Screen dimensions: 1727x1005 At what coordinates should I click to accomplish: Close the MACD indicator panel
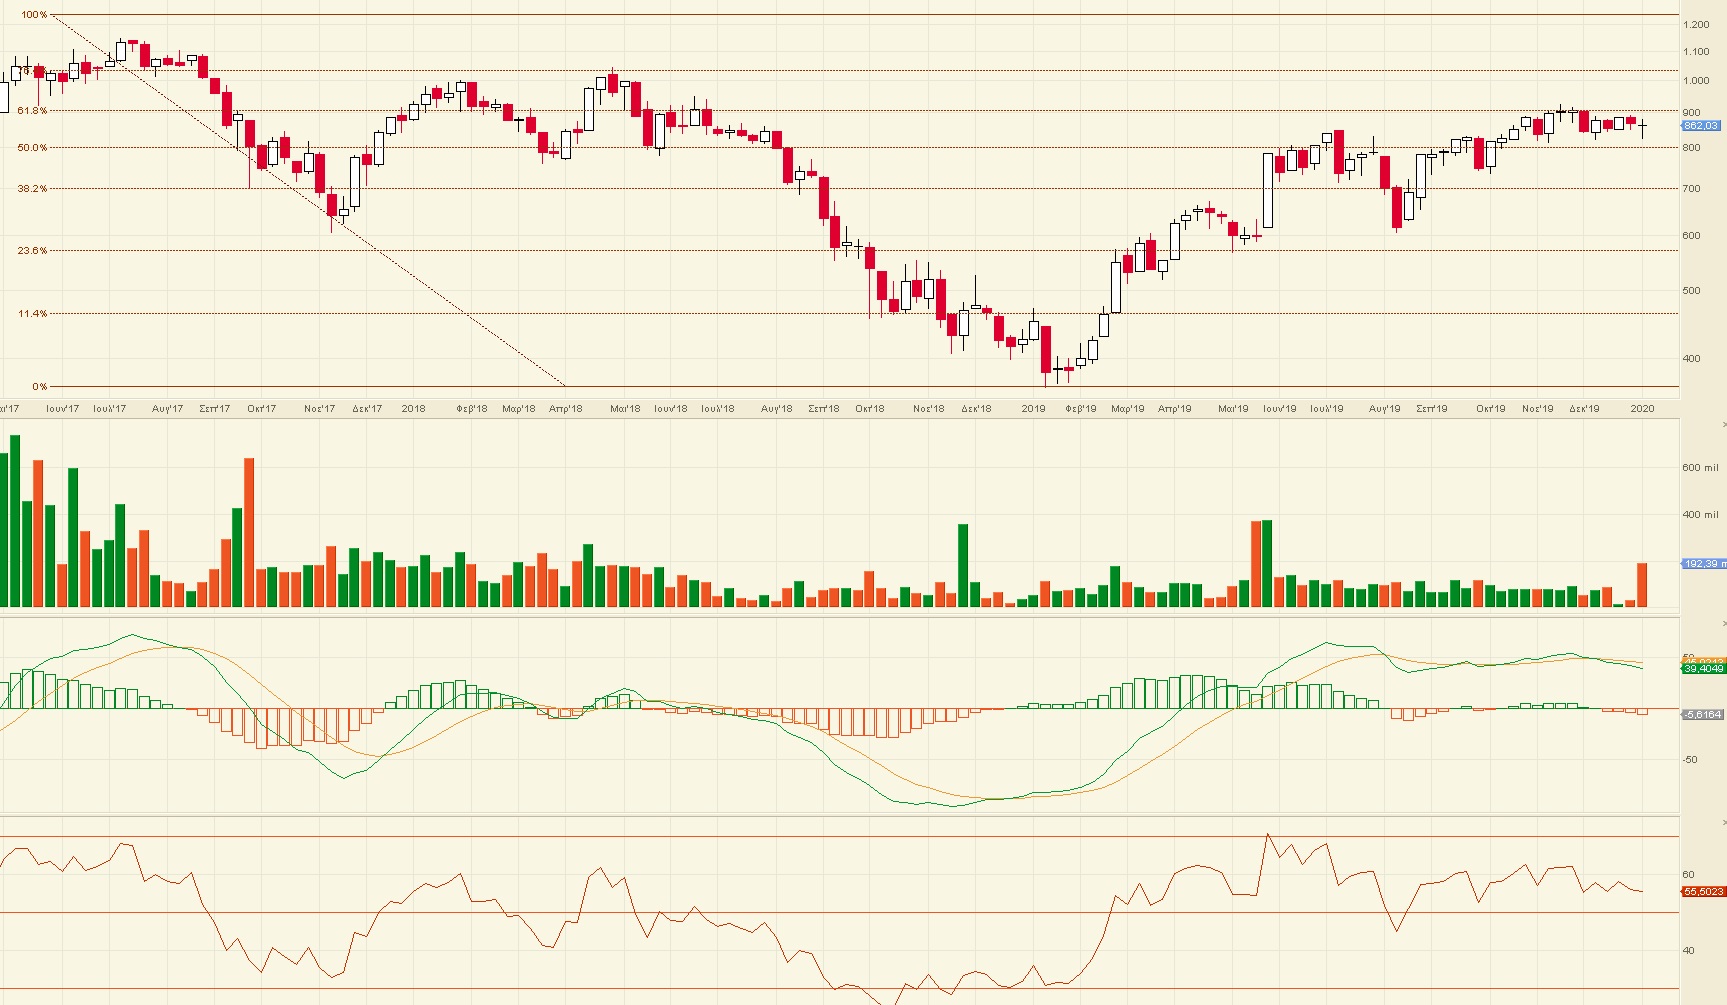click(x=1723, y=624)
